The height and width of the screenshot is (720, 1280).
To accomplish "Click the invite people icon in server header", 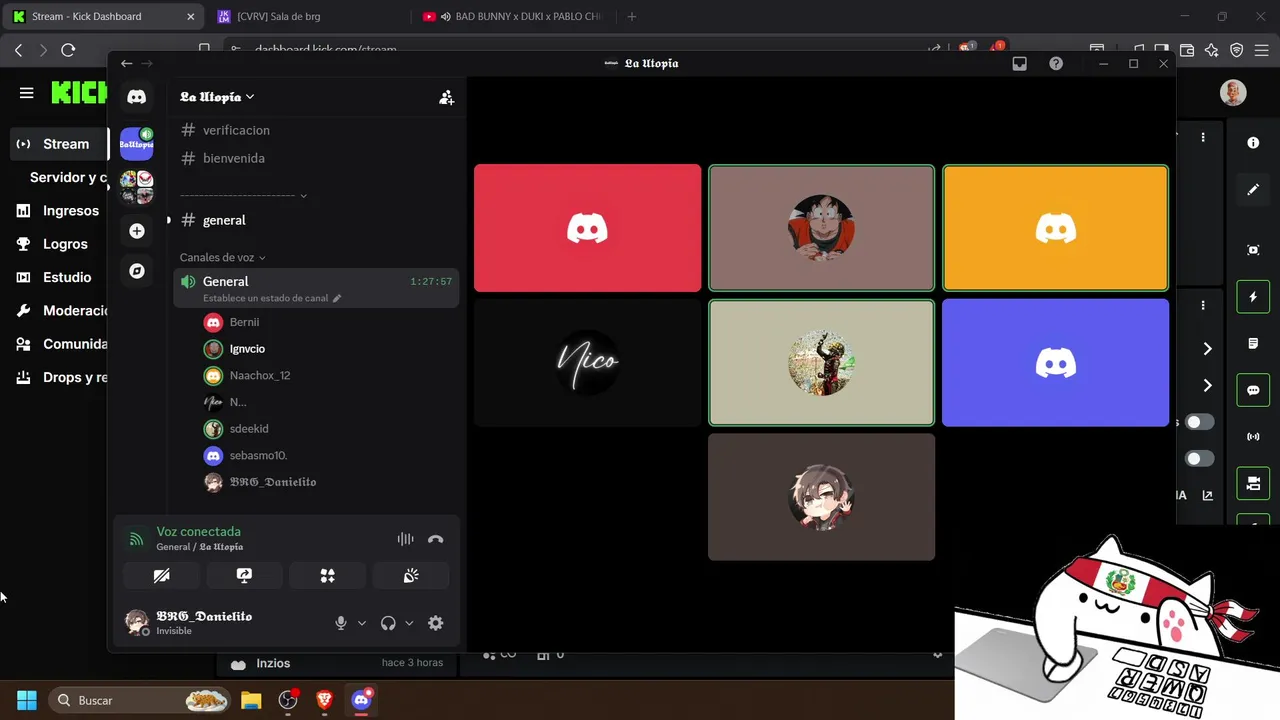I will click(x=446, y=97).
